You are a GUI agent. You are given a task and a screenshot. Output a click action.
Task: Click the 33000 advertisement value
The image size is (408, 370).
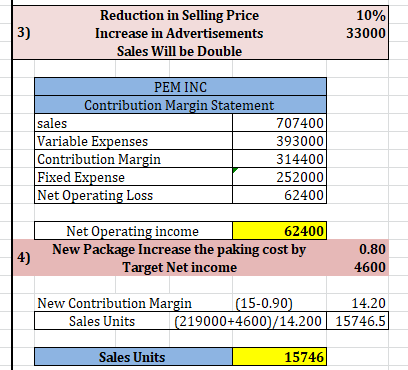366,33
